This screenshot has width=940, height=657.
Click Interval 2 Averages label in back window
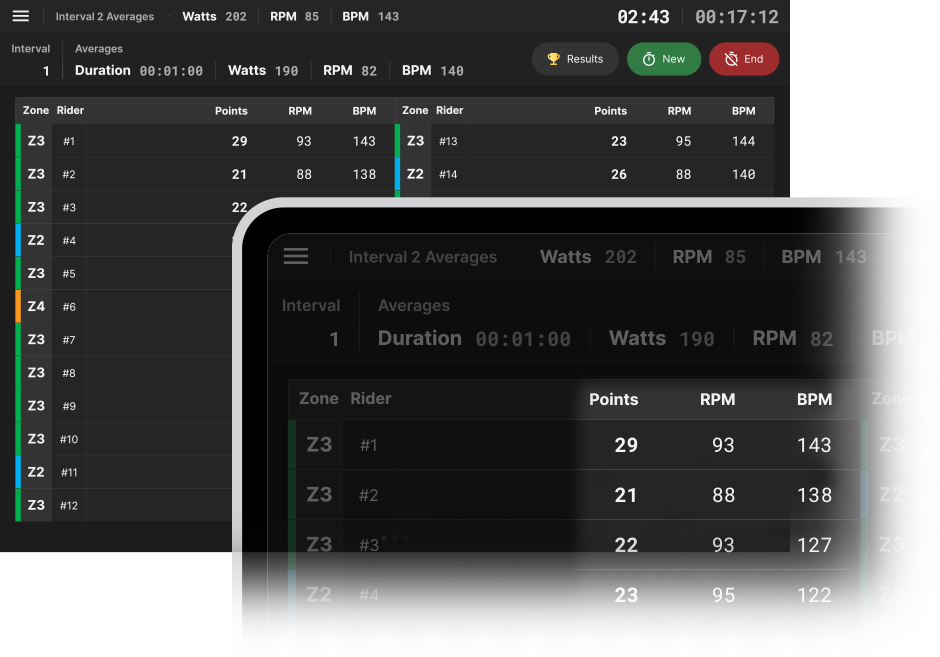(105, 17)
